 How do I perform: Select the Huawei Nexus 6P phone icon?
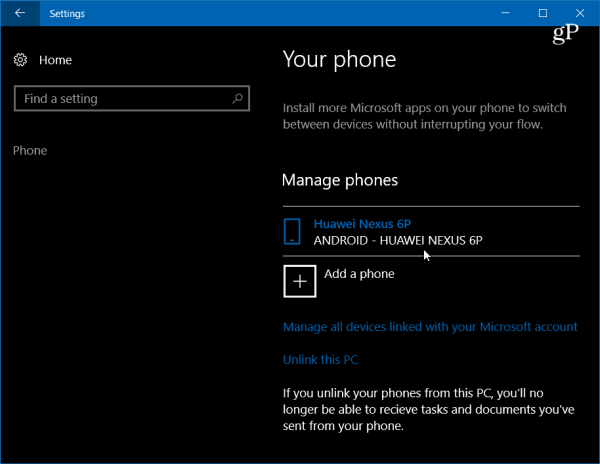coord(292,231)
